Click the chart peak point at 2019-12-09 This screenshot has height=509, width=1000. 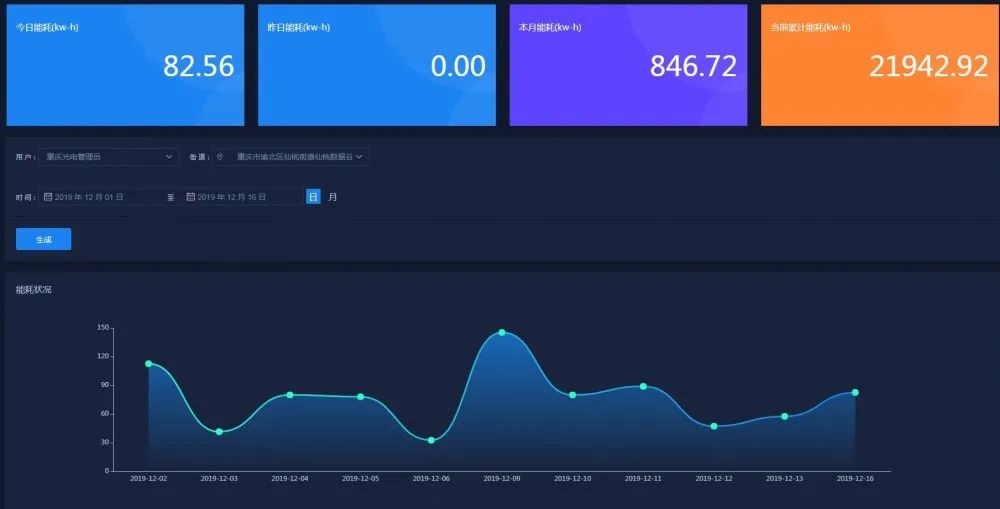tap(502, 332)
